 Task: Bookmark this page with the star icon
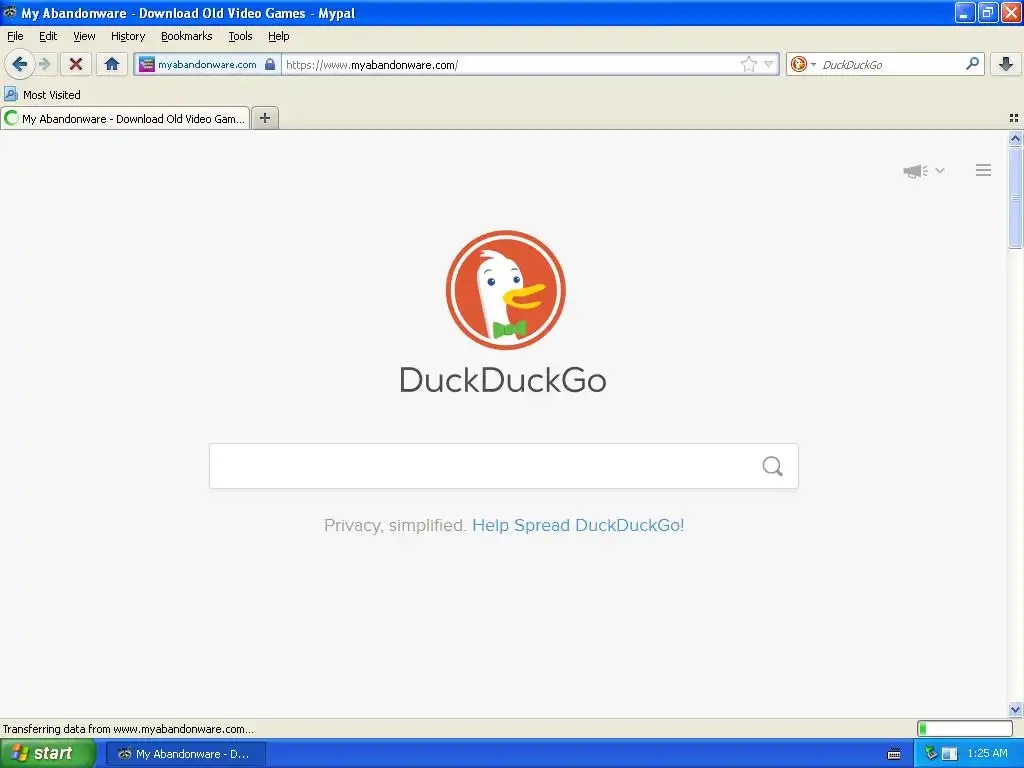point(748,64)
